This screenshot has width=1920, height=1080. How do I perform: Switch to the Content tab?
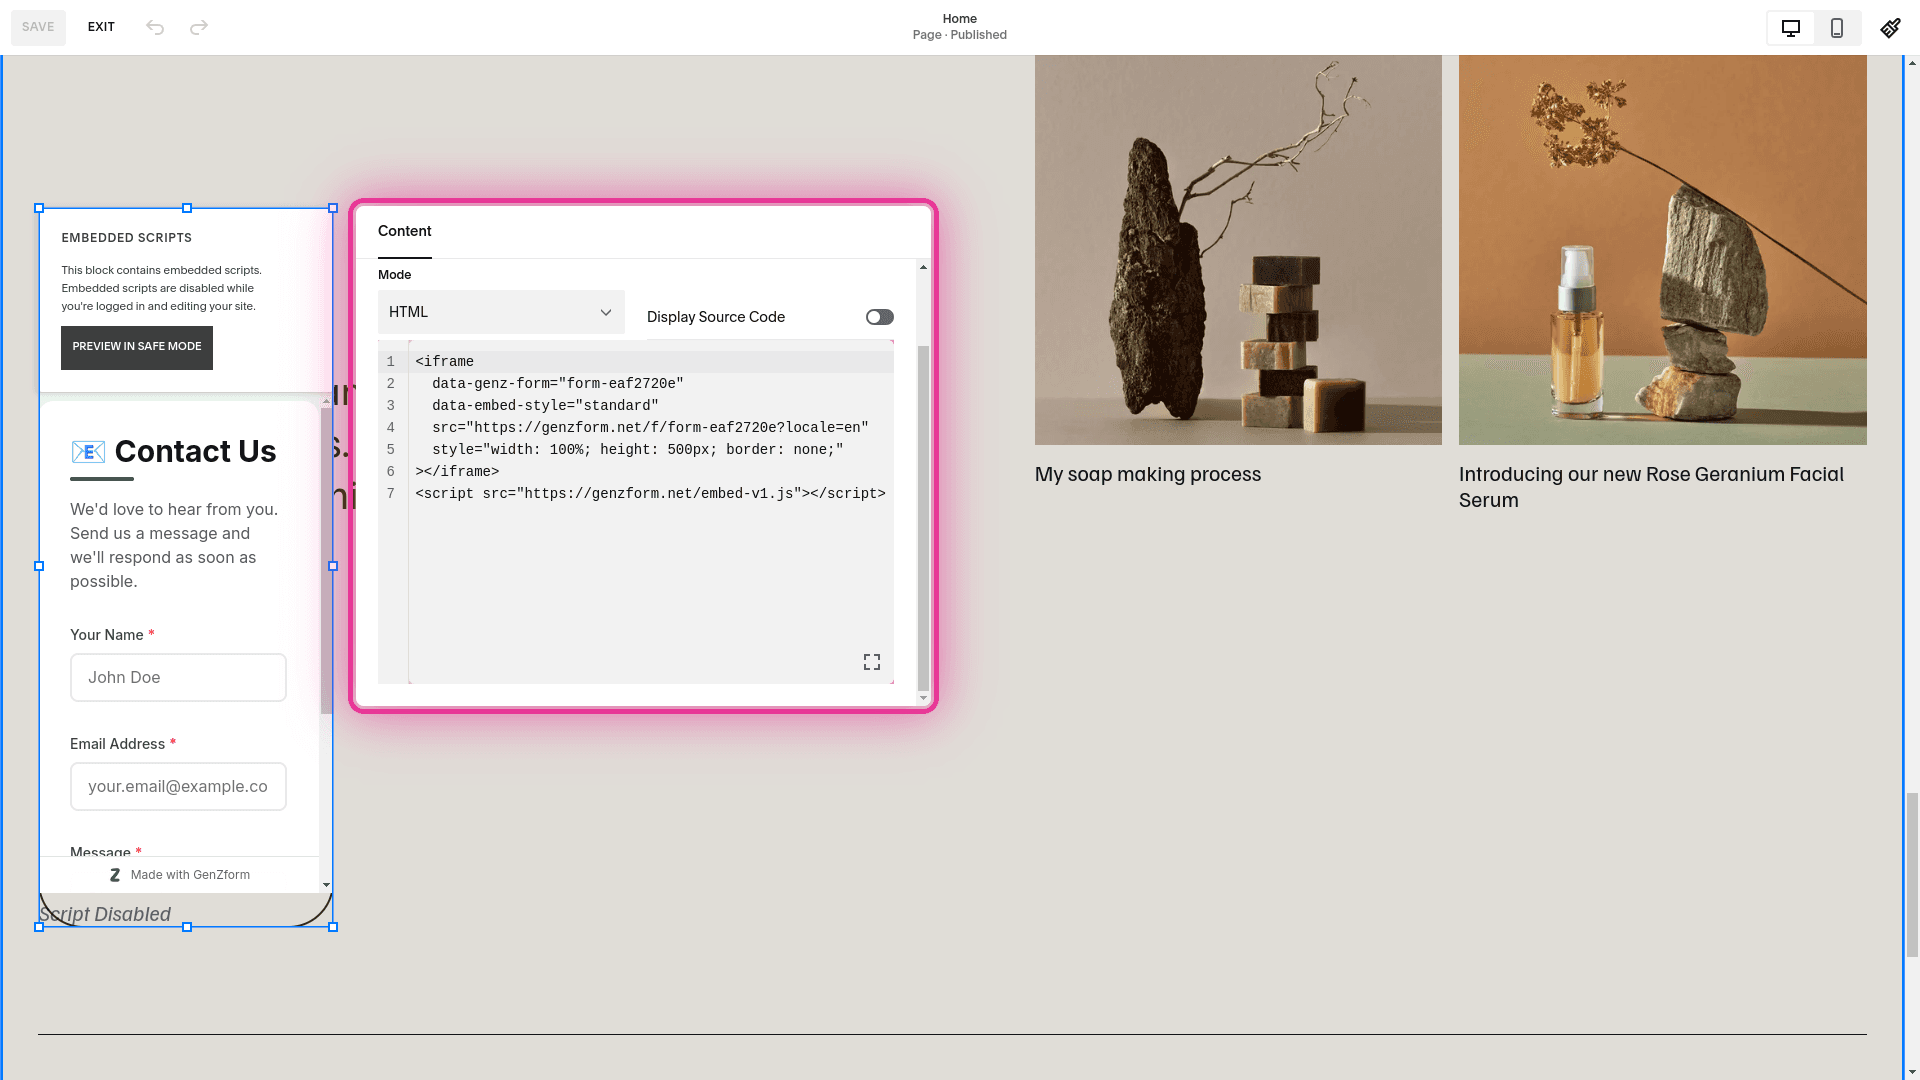tap(404, 231)
